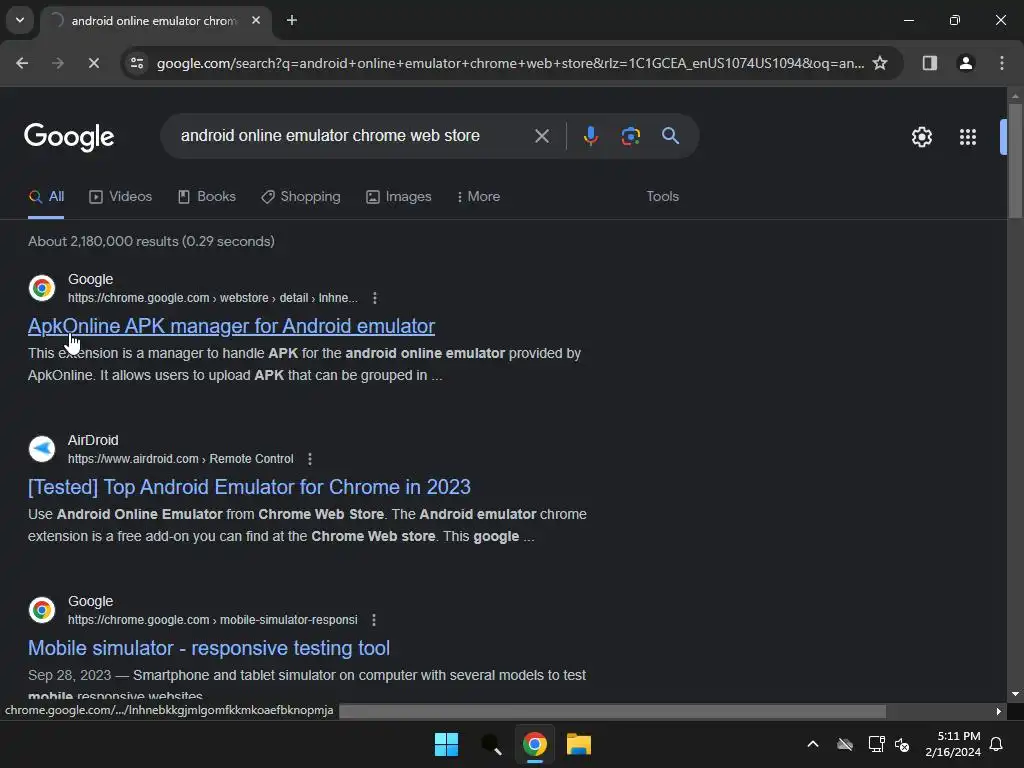Screen dimensions: 1024x768
Task: Stop loading the page
Action: coord(93,63)
